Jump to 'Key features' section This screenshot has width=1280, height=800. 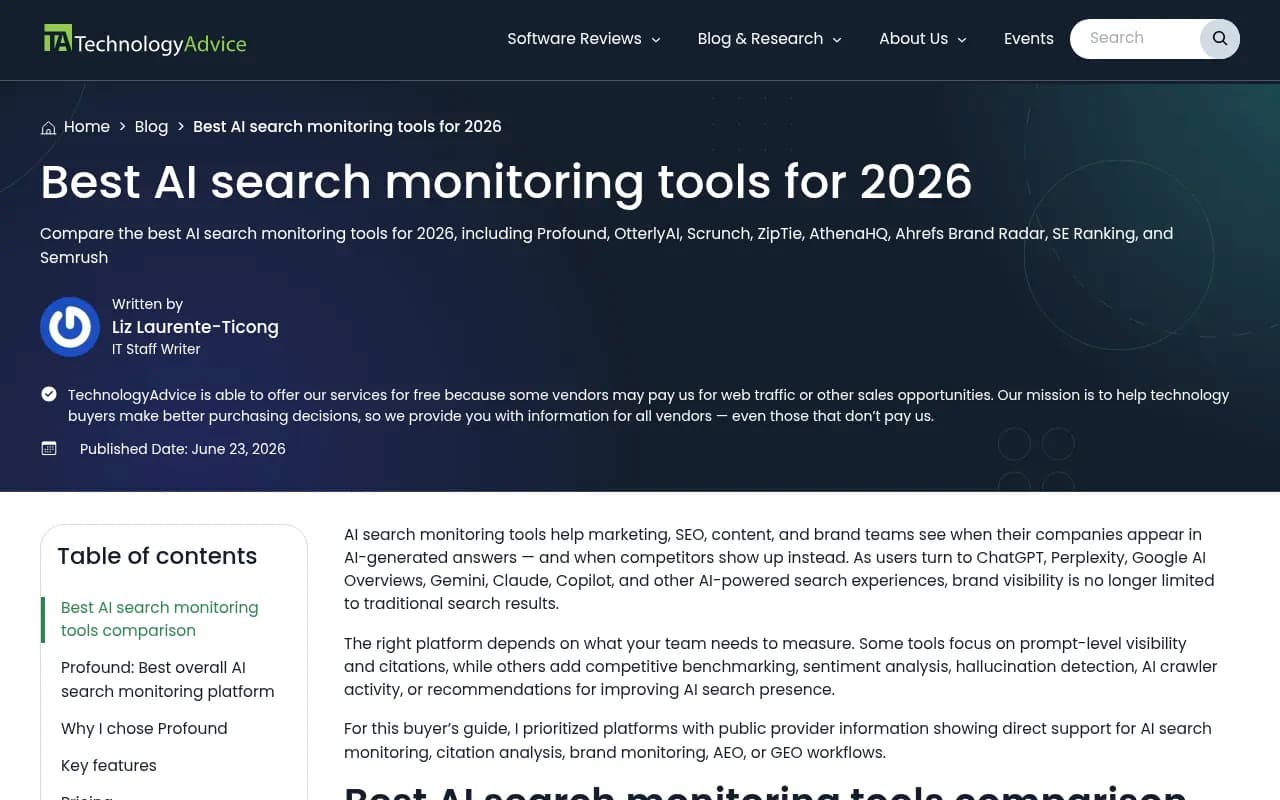(x=109, y=765)
